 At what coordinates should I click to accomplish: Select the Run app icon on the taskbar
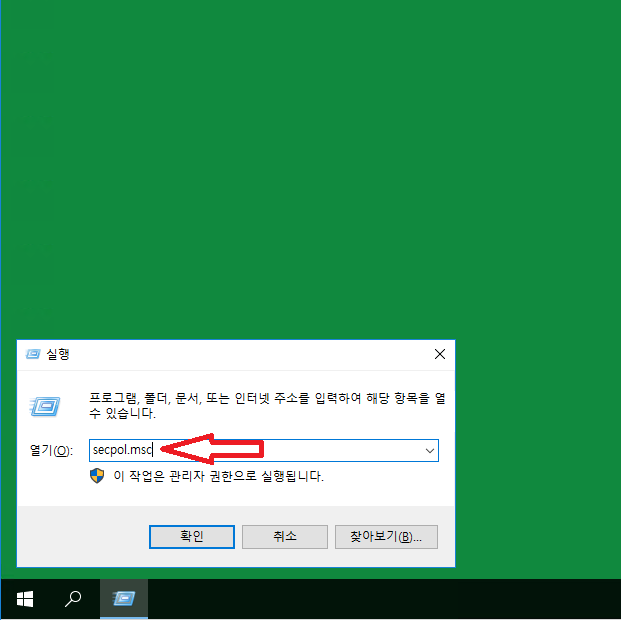[x=124, y=599]
